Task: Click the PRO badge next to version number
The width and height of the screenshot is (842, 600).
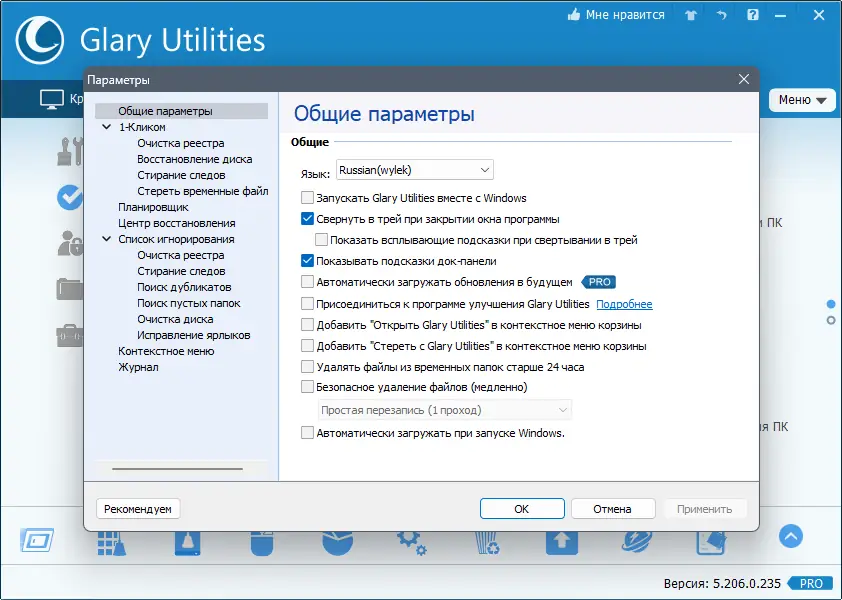Action: tap(811, 583)
